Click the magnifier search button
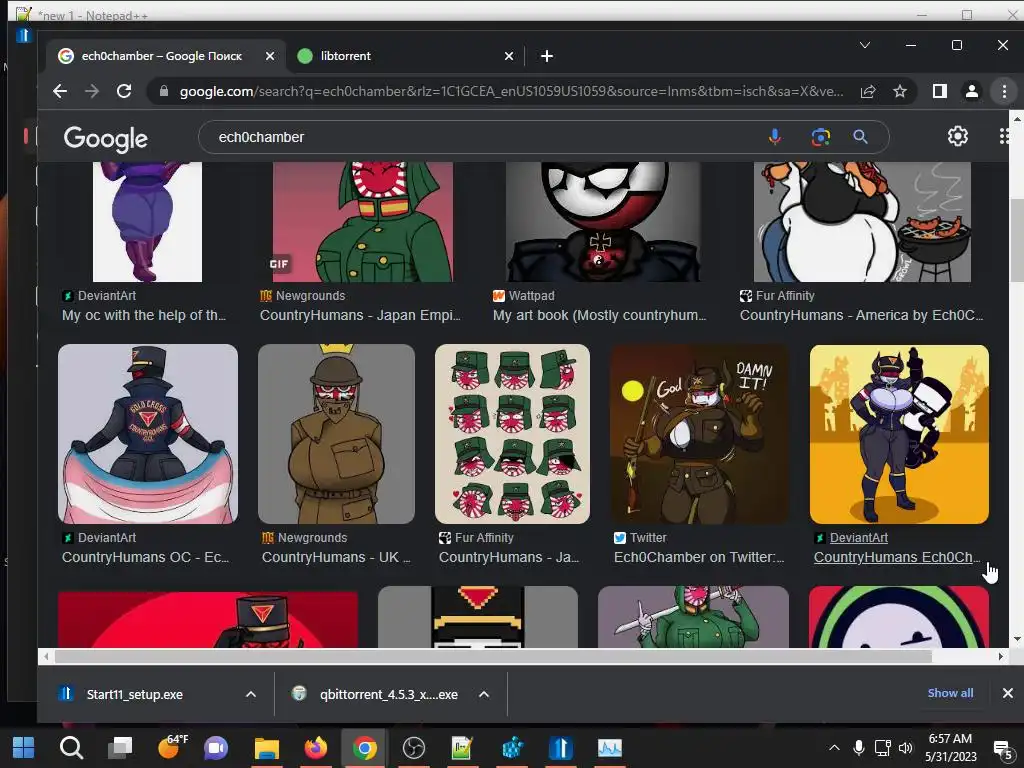Image resolution: width=1024 pixels, height=768 pixels. coord(861,136)
